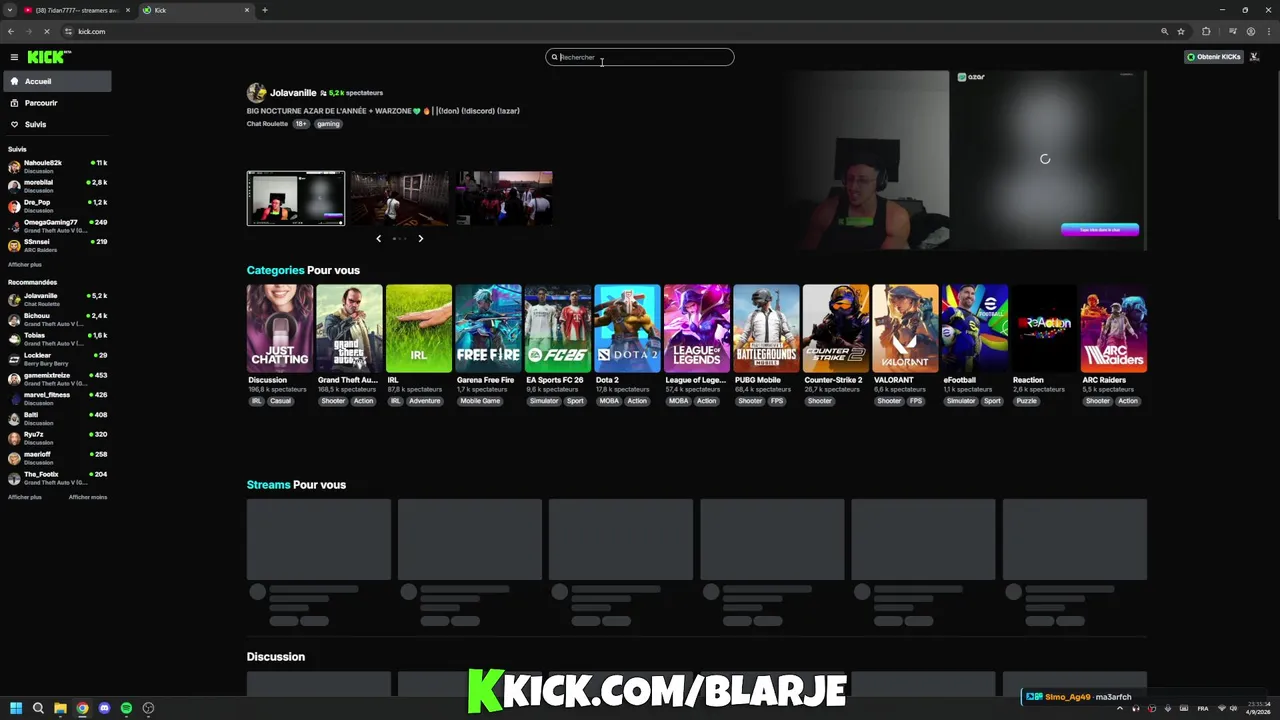This screenshot has height=720, width=1280.
Task: Open browser extensions puzzle icon
Action: [x=1206, y=31]
